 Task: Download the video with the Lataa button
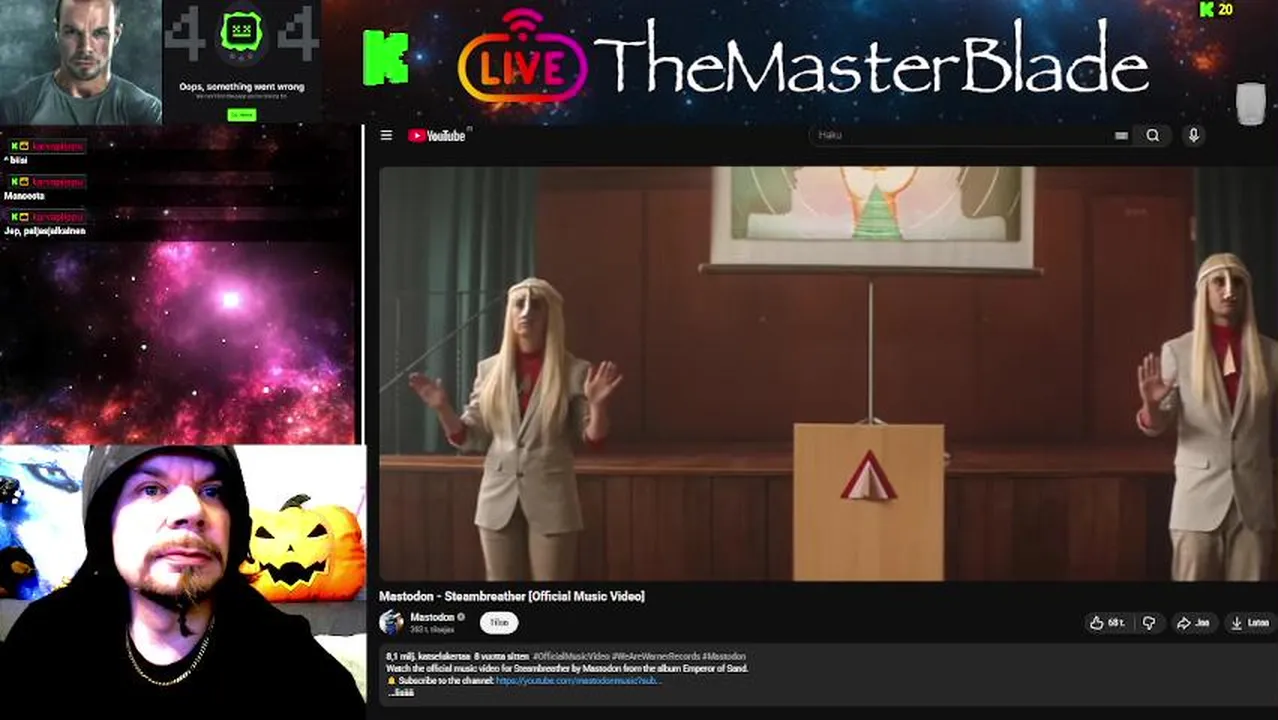[x=1250, y=622]
